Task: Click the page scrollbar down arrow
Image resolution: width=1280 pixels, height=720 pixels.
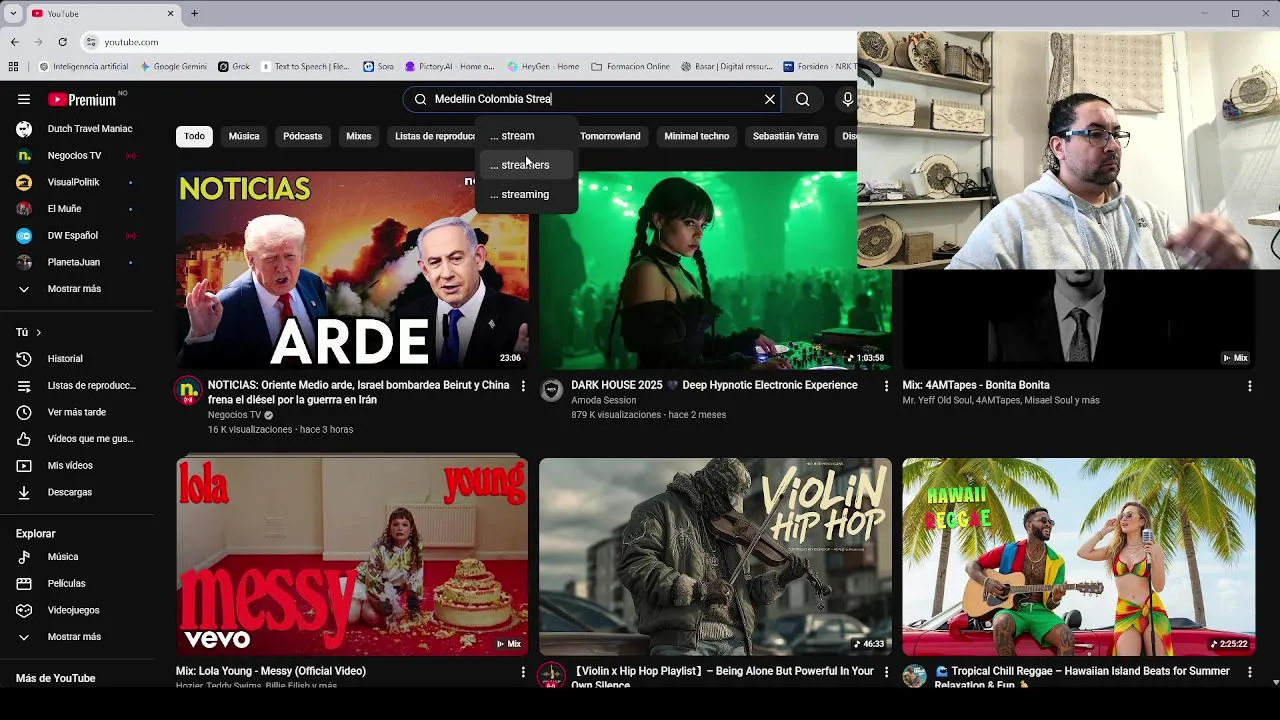Action: (x=1275, y=682)
